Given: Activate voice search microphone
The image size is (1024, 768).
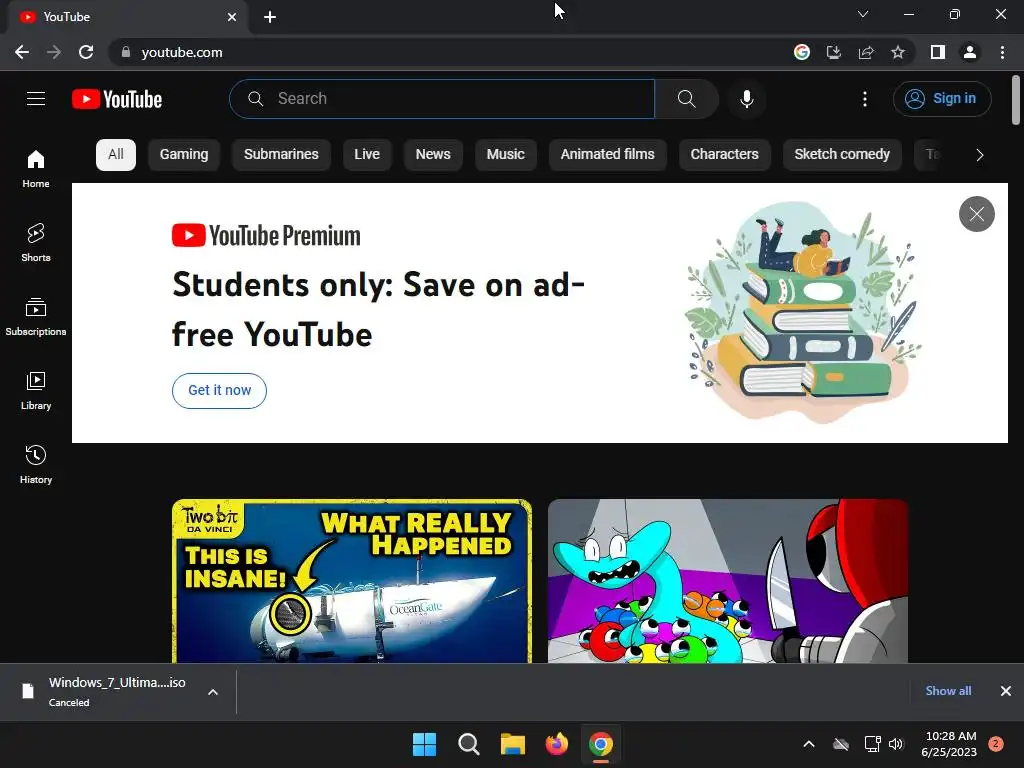Looking at the screenshot, I should [746, 99].
